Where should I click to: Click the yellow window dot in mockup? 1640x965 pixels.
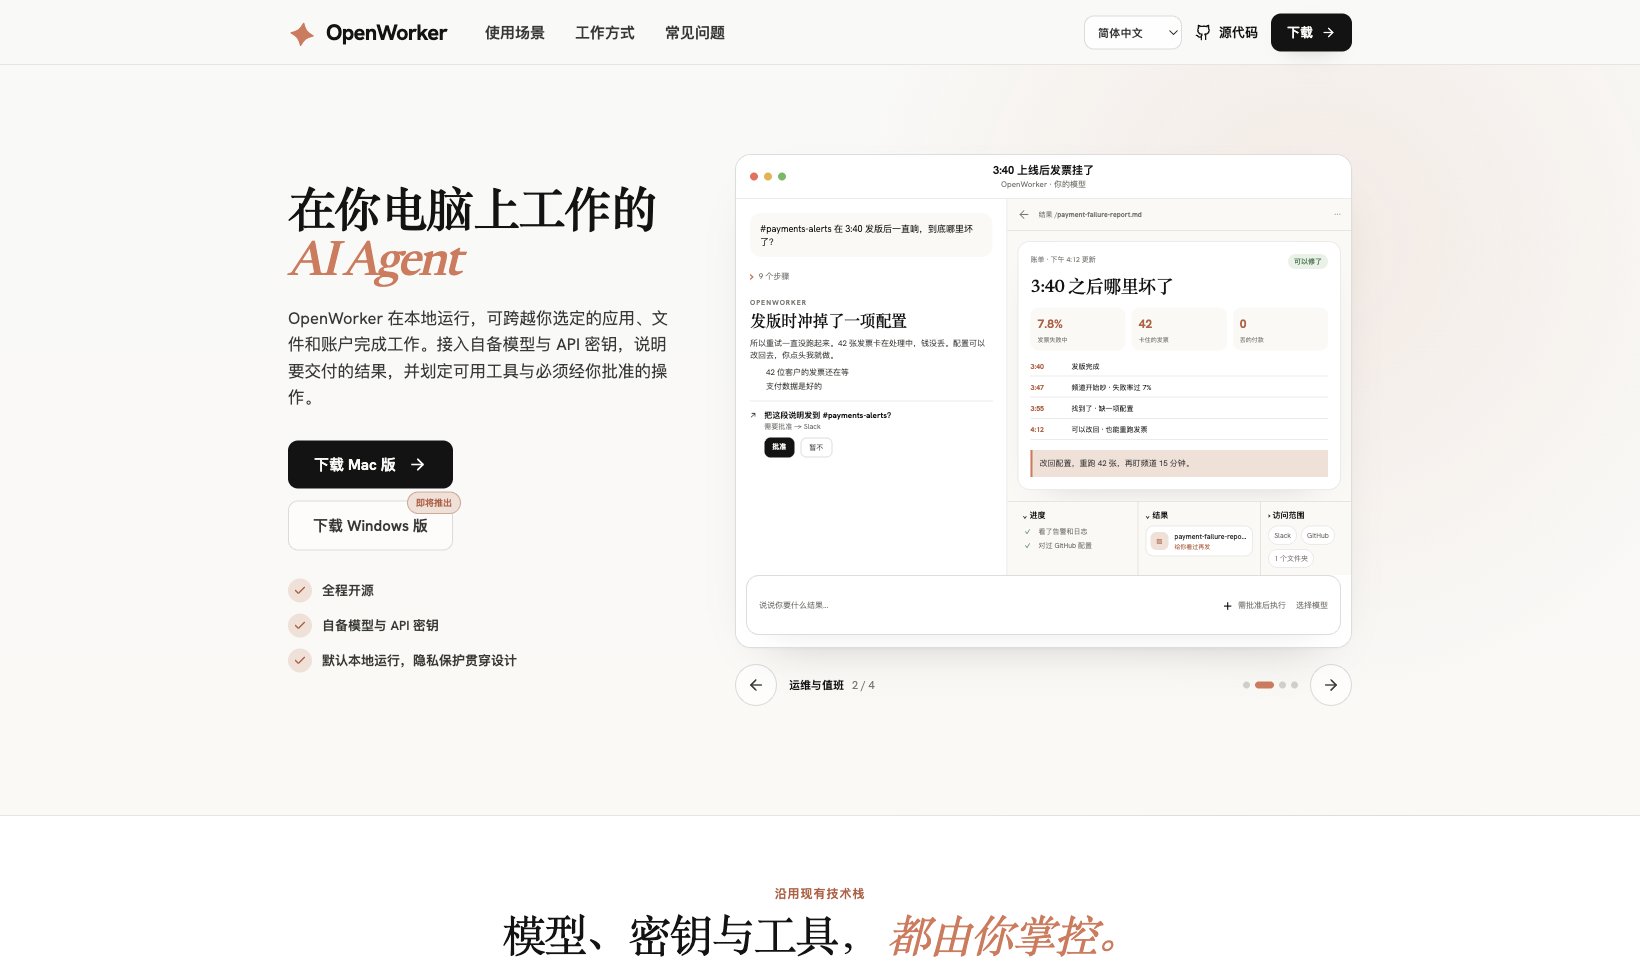pos(768,176)
